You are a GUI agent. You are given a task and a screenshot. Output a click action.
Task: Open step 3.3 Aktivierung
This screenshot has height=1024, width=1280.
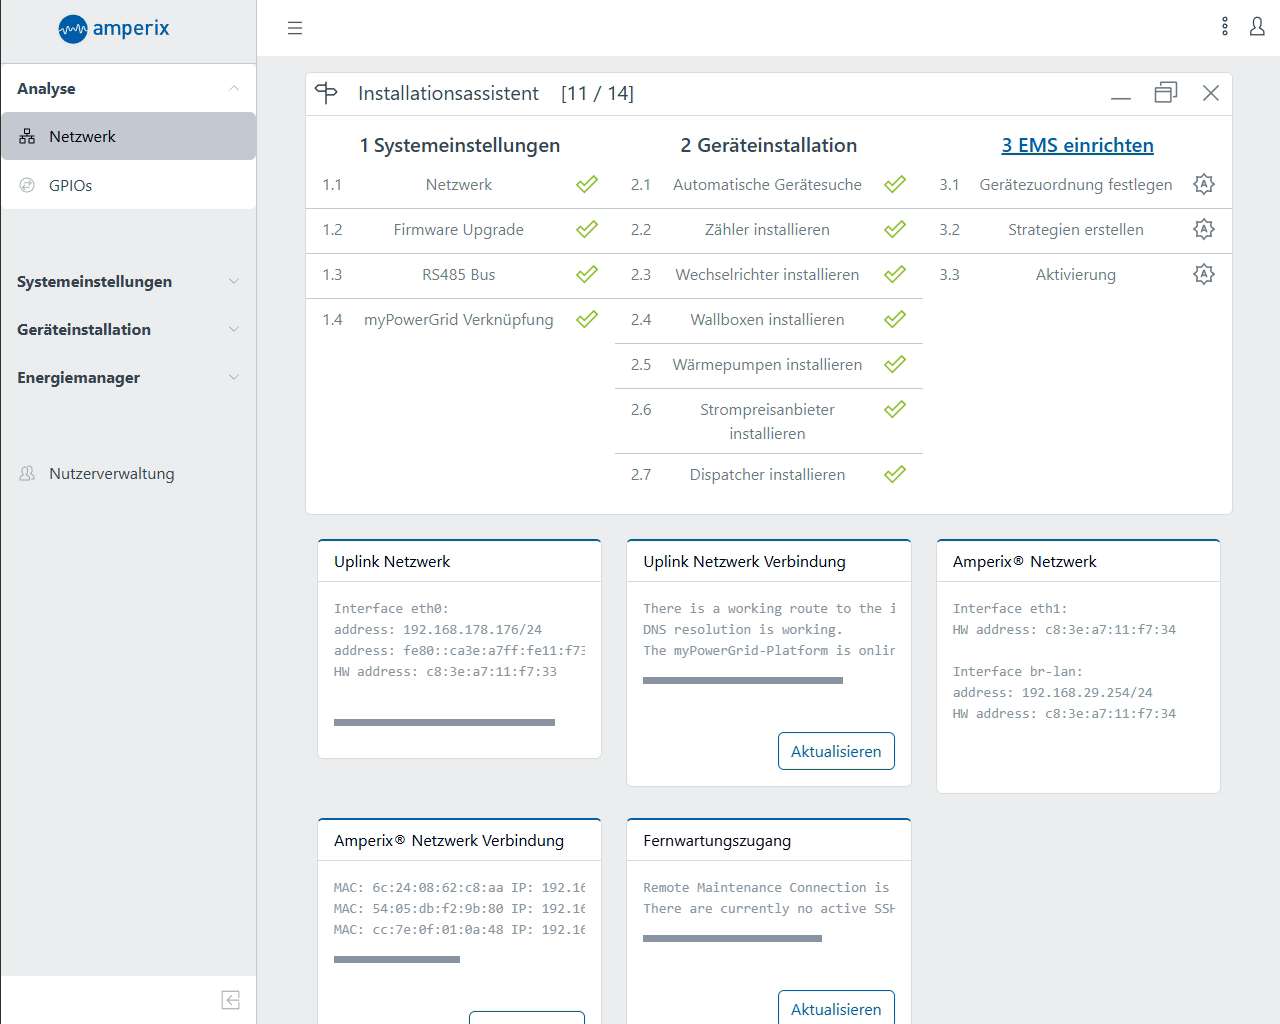coord(1076,274)
